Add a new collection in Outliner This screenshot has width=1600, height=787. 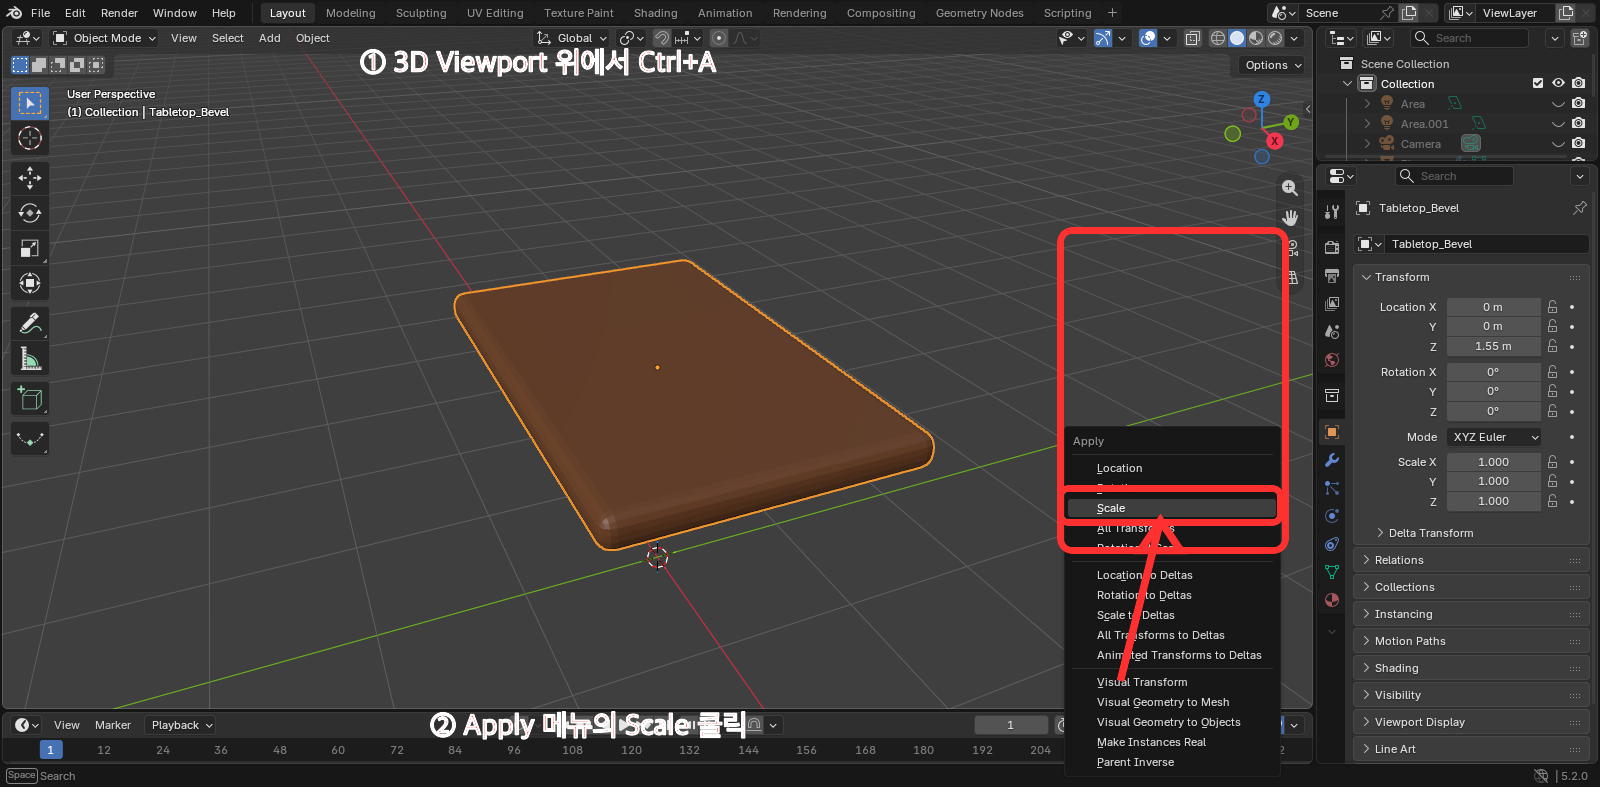pos(1580,38)
